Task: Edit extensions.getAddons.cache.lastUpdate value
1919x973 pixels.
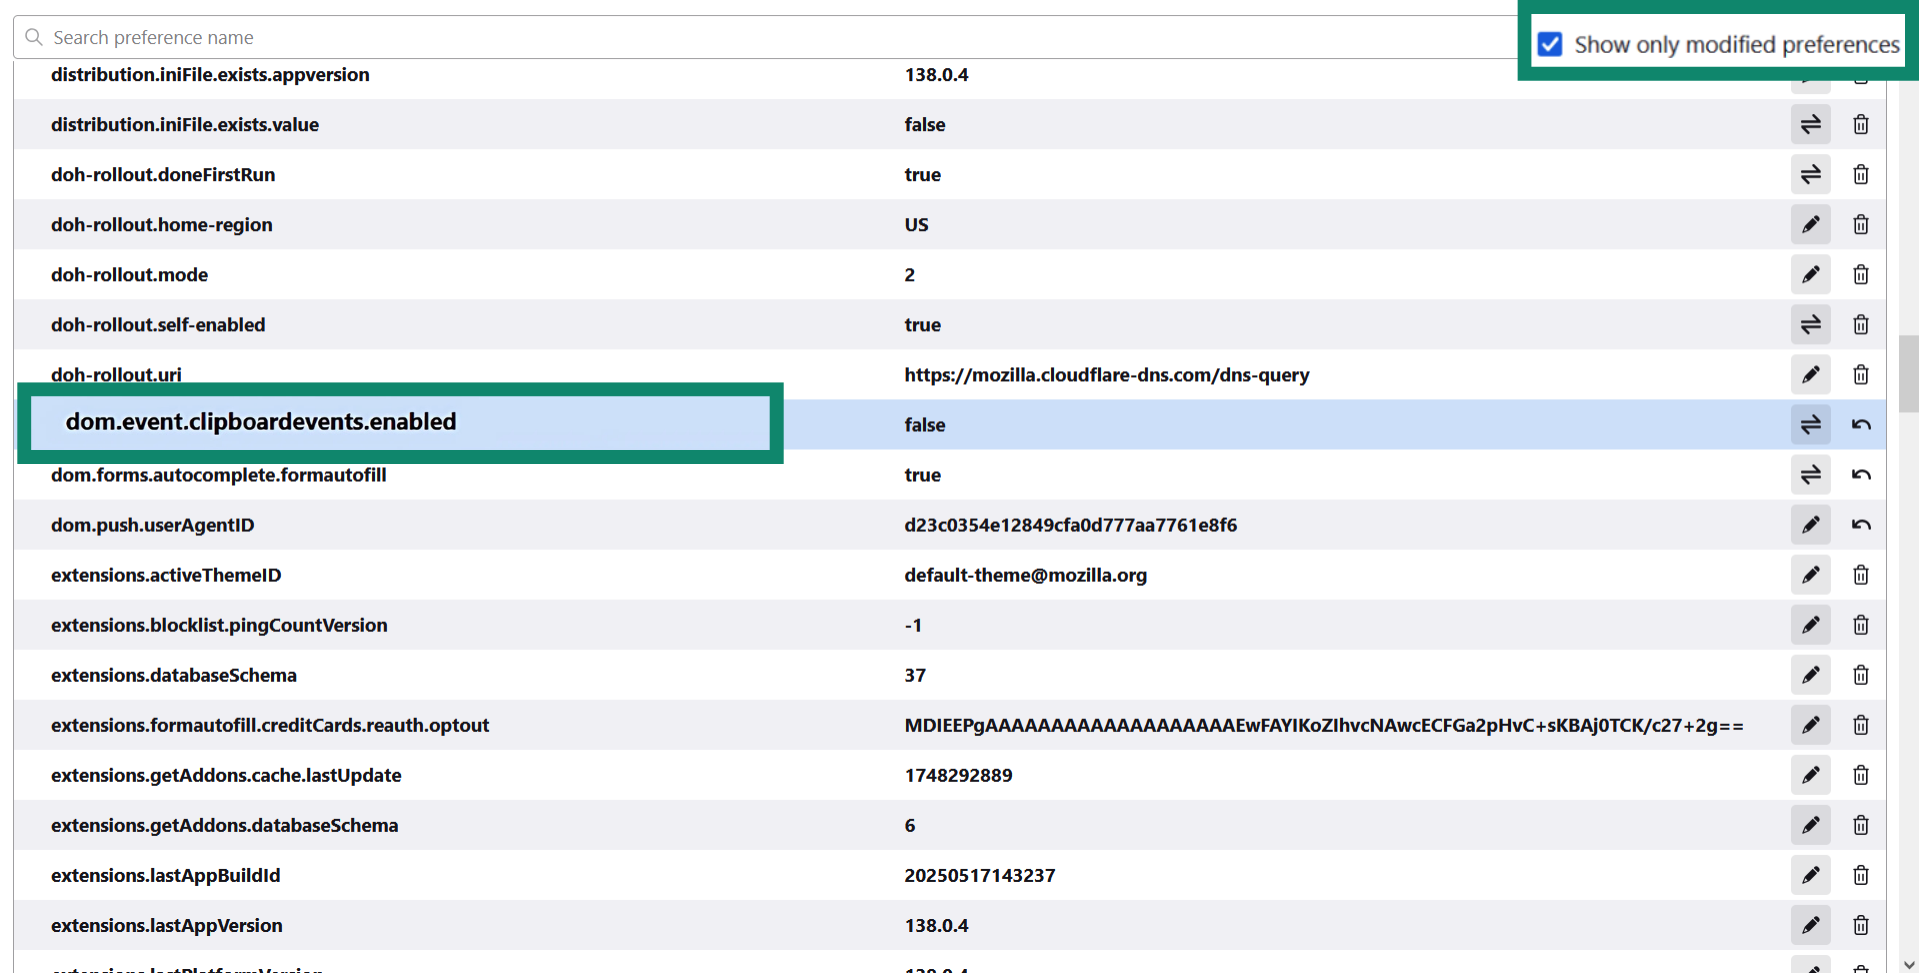Action: 1810,775
